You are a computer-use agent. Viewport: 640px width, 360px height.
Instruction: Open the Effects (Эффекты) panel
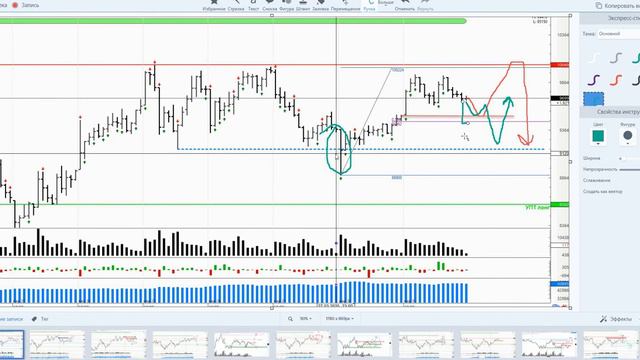[616, 319]
